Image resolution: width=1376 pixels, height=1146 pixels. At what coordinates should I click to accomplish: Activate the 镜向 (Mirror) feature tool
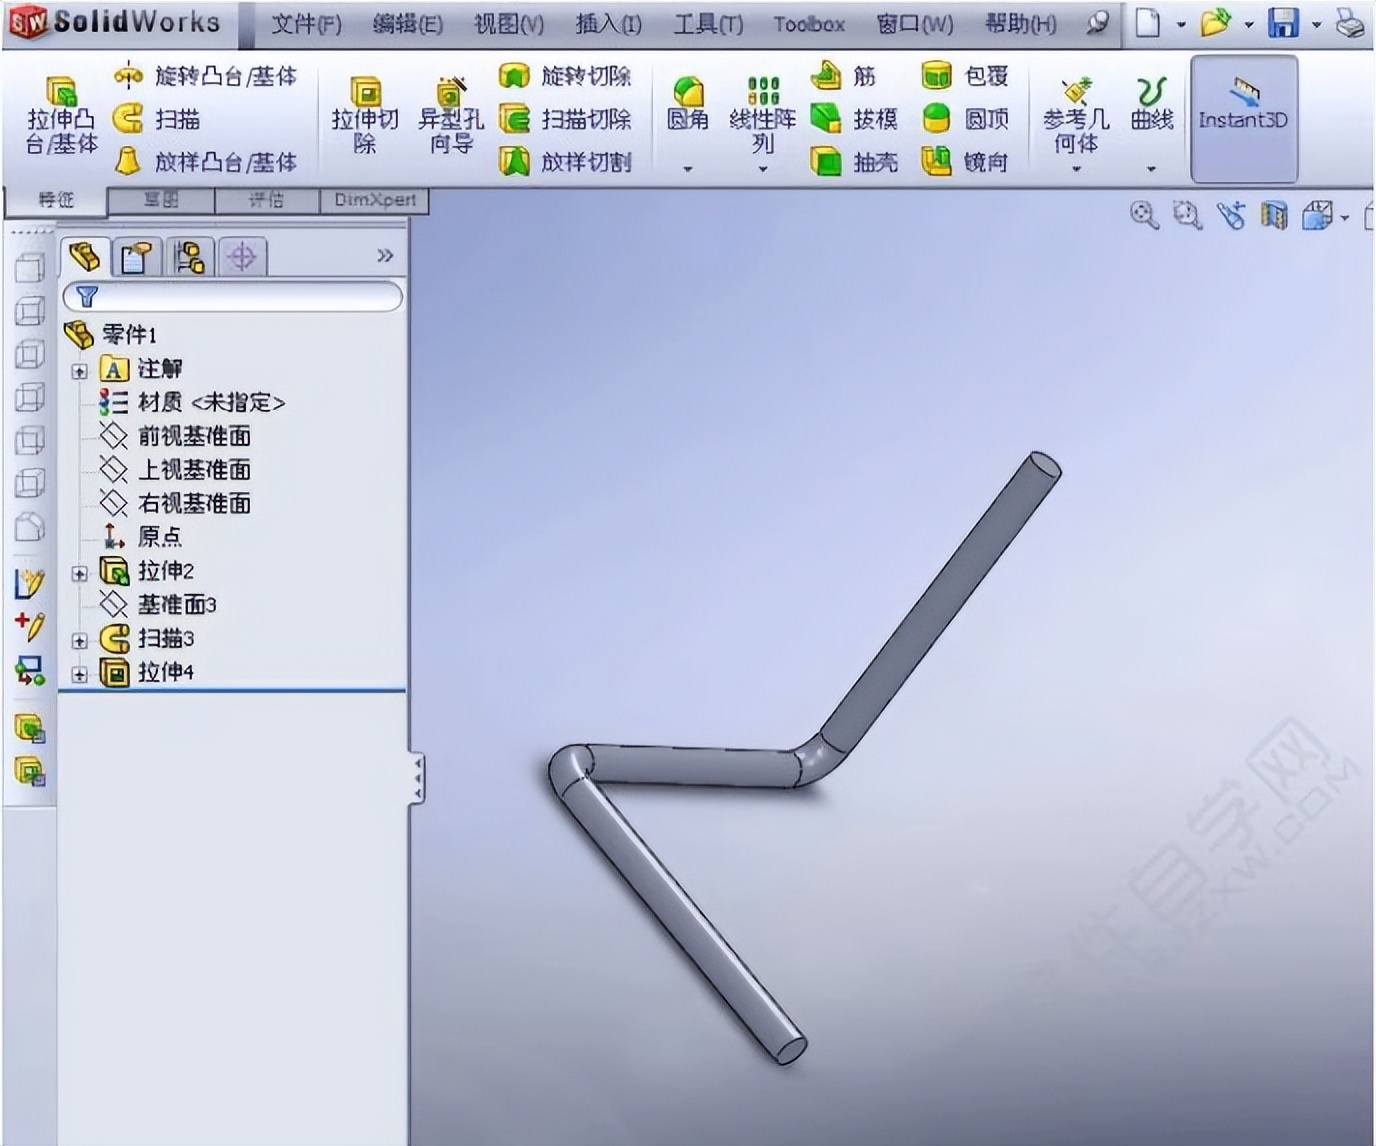[x=960, y=162]
